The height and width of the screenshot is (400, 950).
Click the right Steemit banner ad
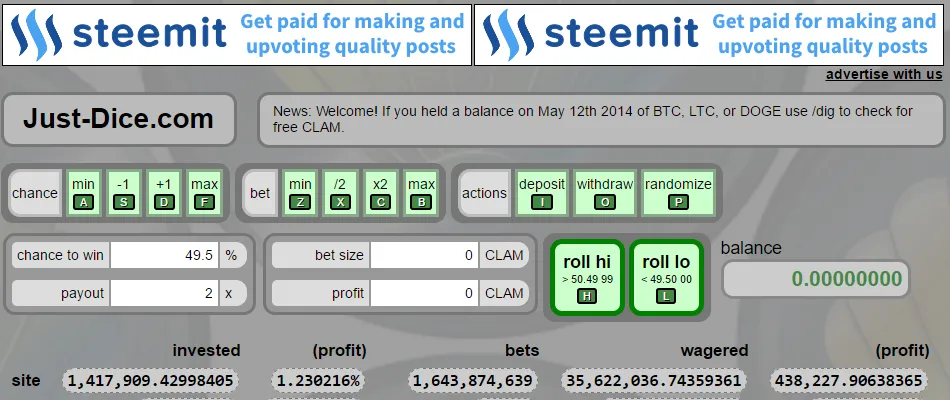[709, 35]
